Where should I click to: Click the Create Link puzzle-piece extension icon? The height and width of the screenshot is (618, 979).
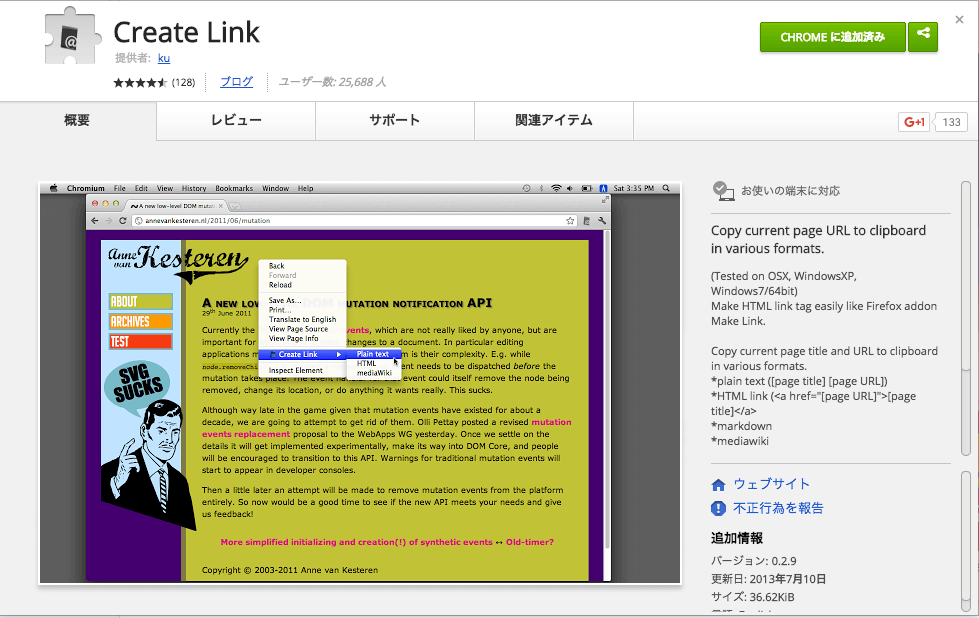tap(72, 35)
